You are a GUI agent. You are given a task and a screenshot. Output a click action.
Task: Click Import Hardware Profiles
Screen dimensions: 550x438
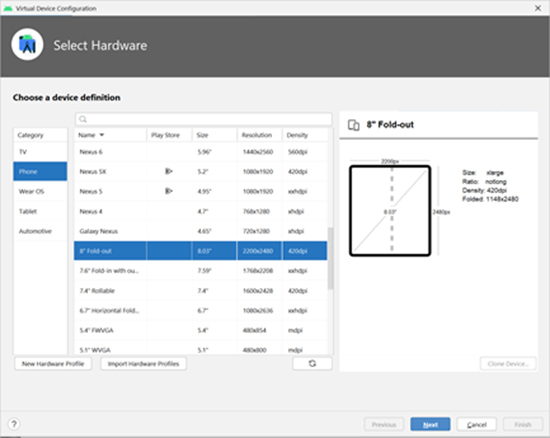click(143, 364)
